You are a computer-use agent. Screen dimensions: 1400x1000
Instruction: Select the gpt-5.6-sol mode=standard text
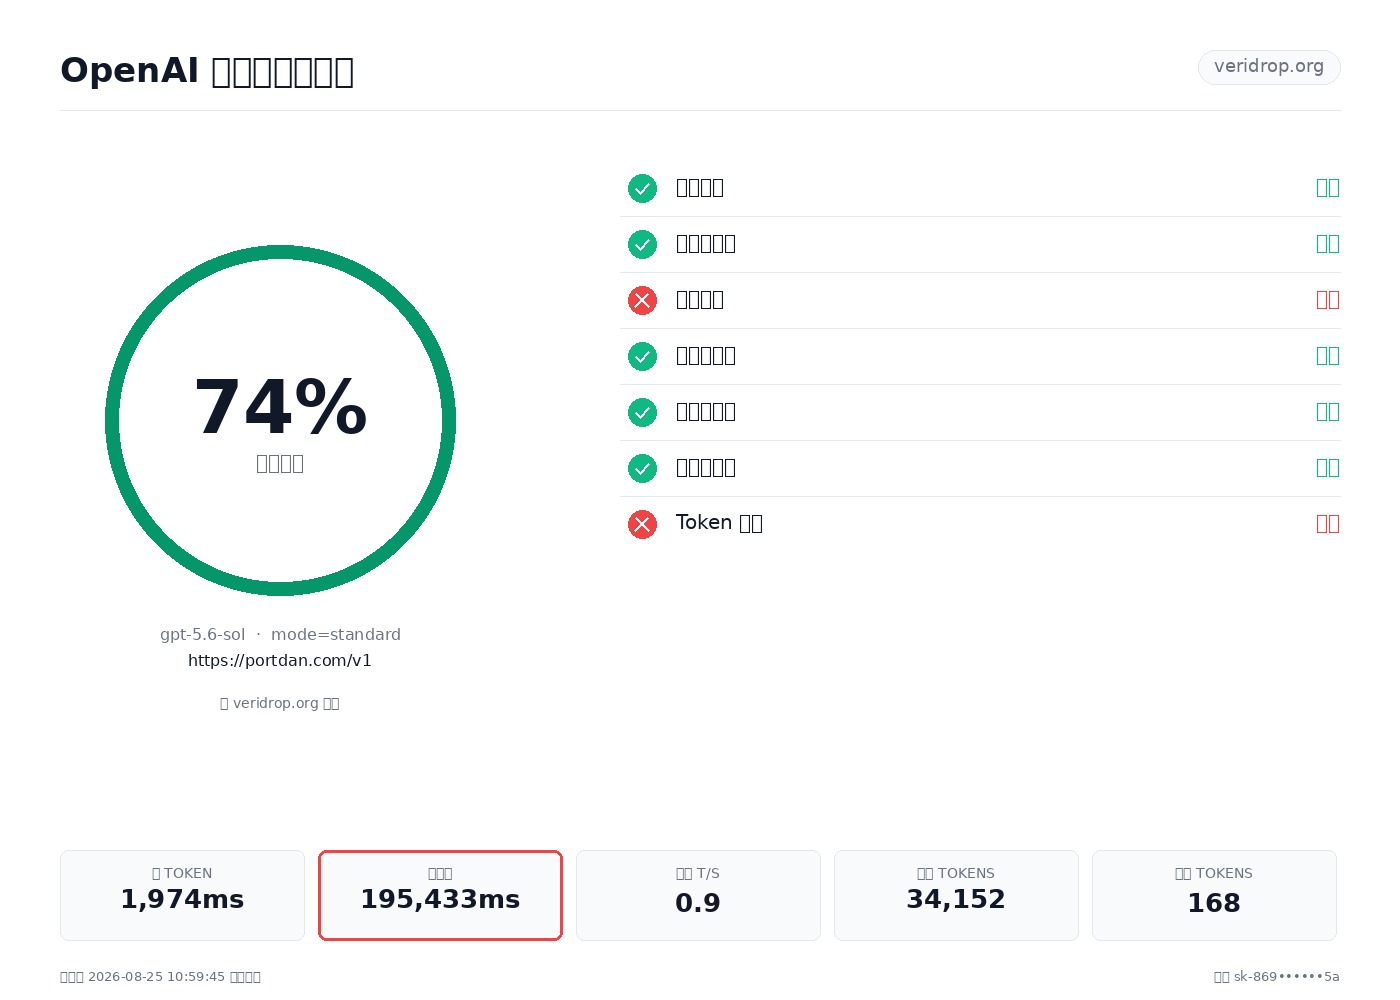pyautogui.click(x=280, y=634)
